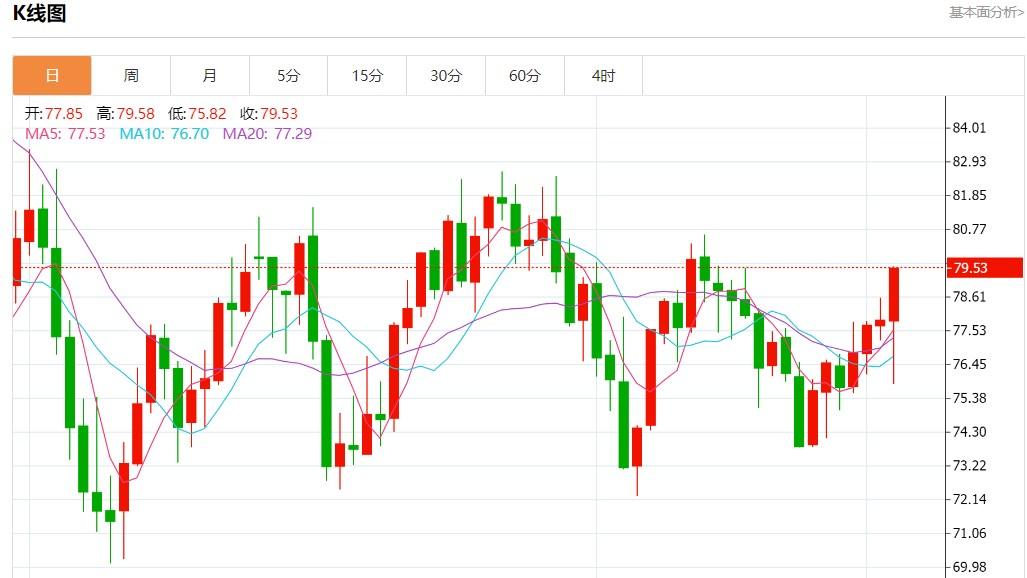Image resolution: width=1027 pixels, height=578 pixels.
Task: Click the low price value 75.82
Action: point(207,114)
